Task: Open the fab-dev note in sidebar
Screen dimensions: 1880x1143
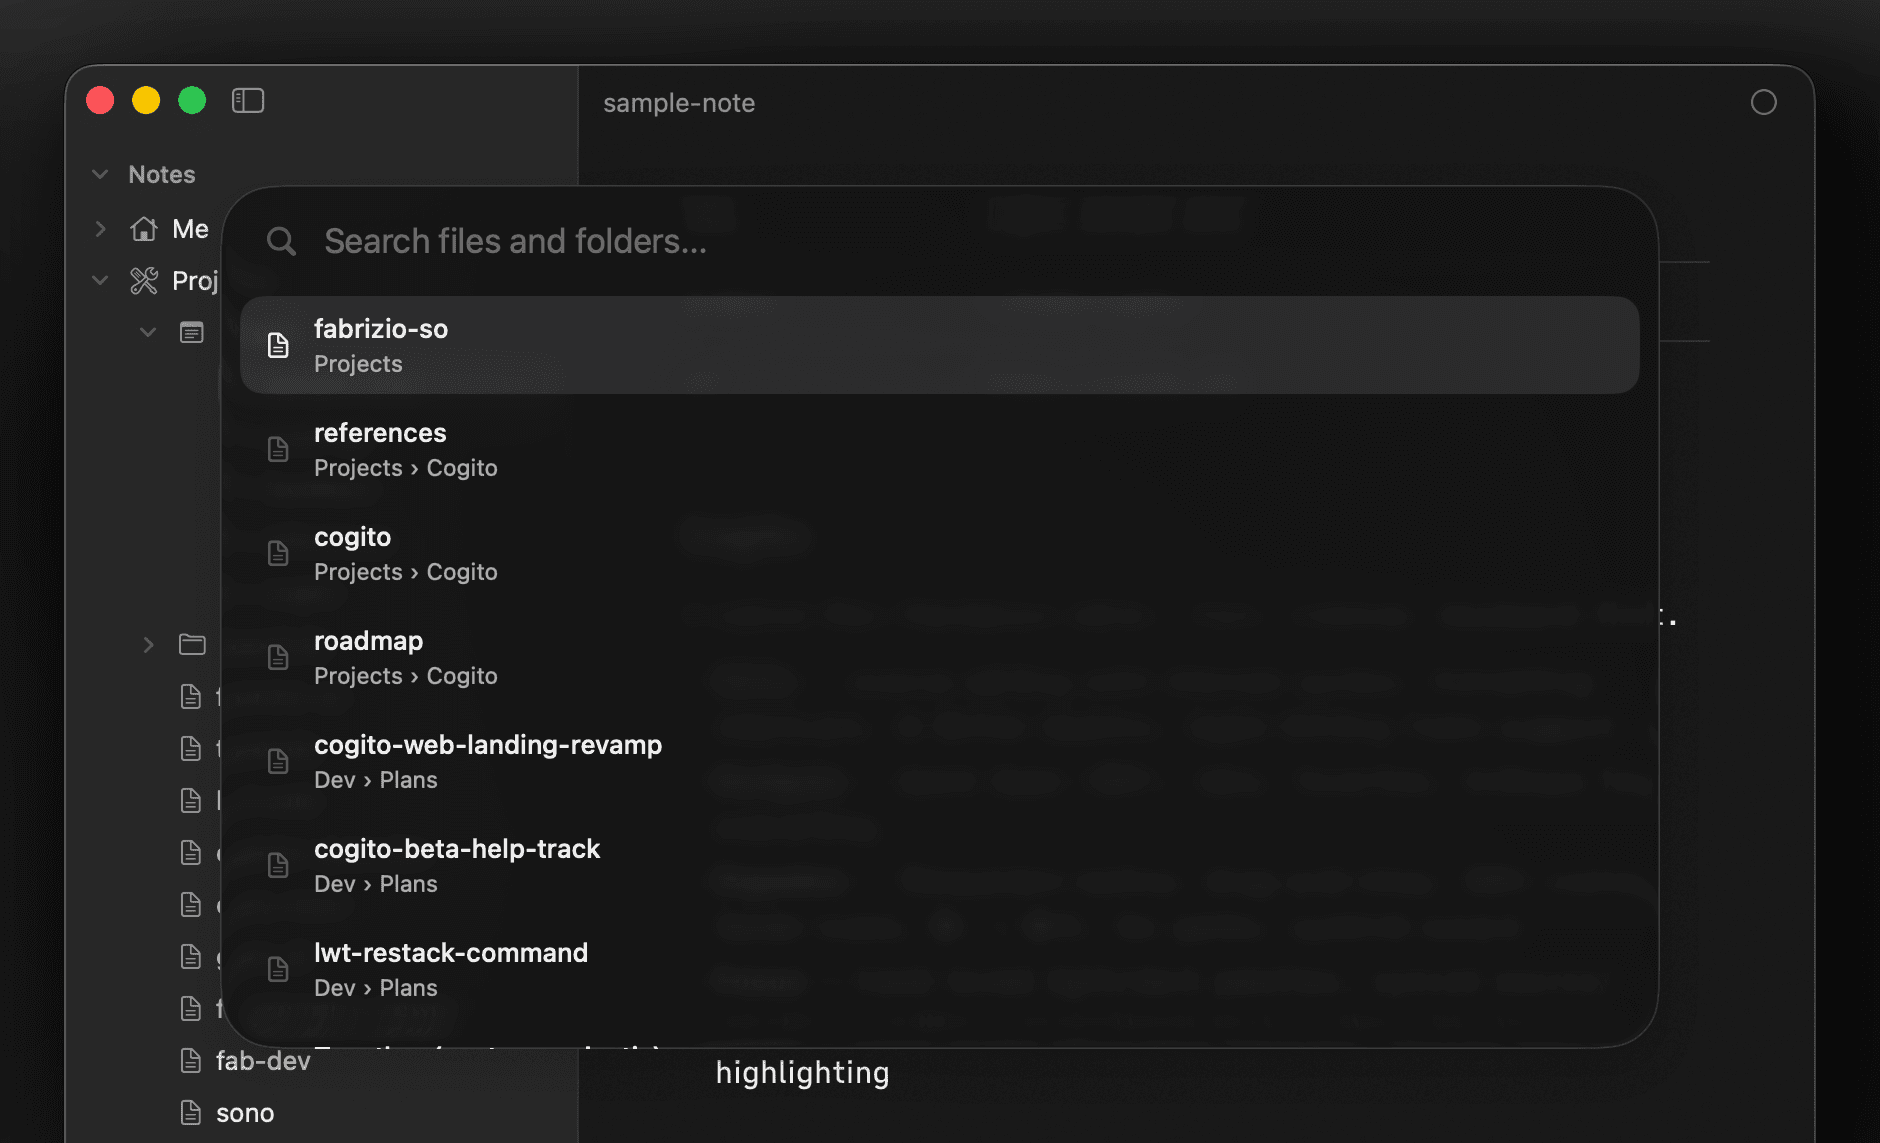Action: point(263,1061)
